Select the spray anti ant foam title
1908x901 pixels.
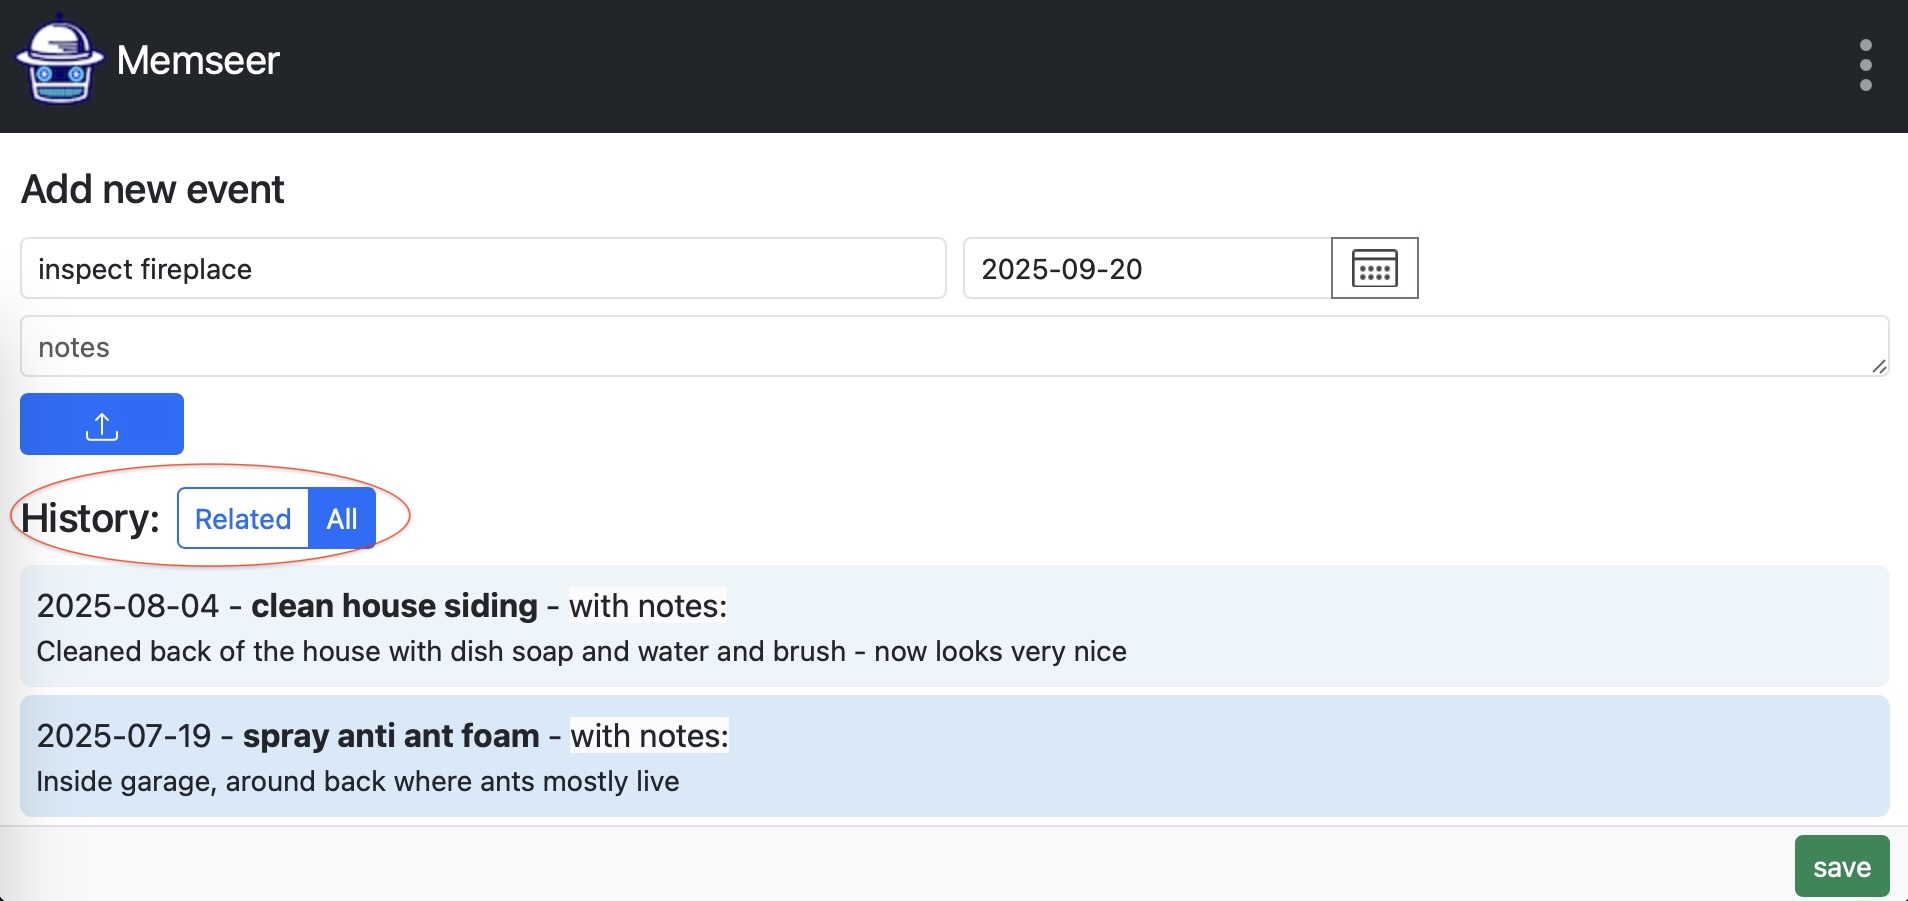(391, 736)
